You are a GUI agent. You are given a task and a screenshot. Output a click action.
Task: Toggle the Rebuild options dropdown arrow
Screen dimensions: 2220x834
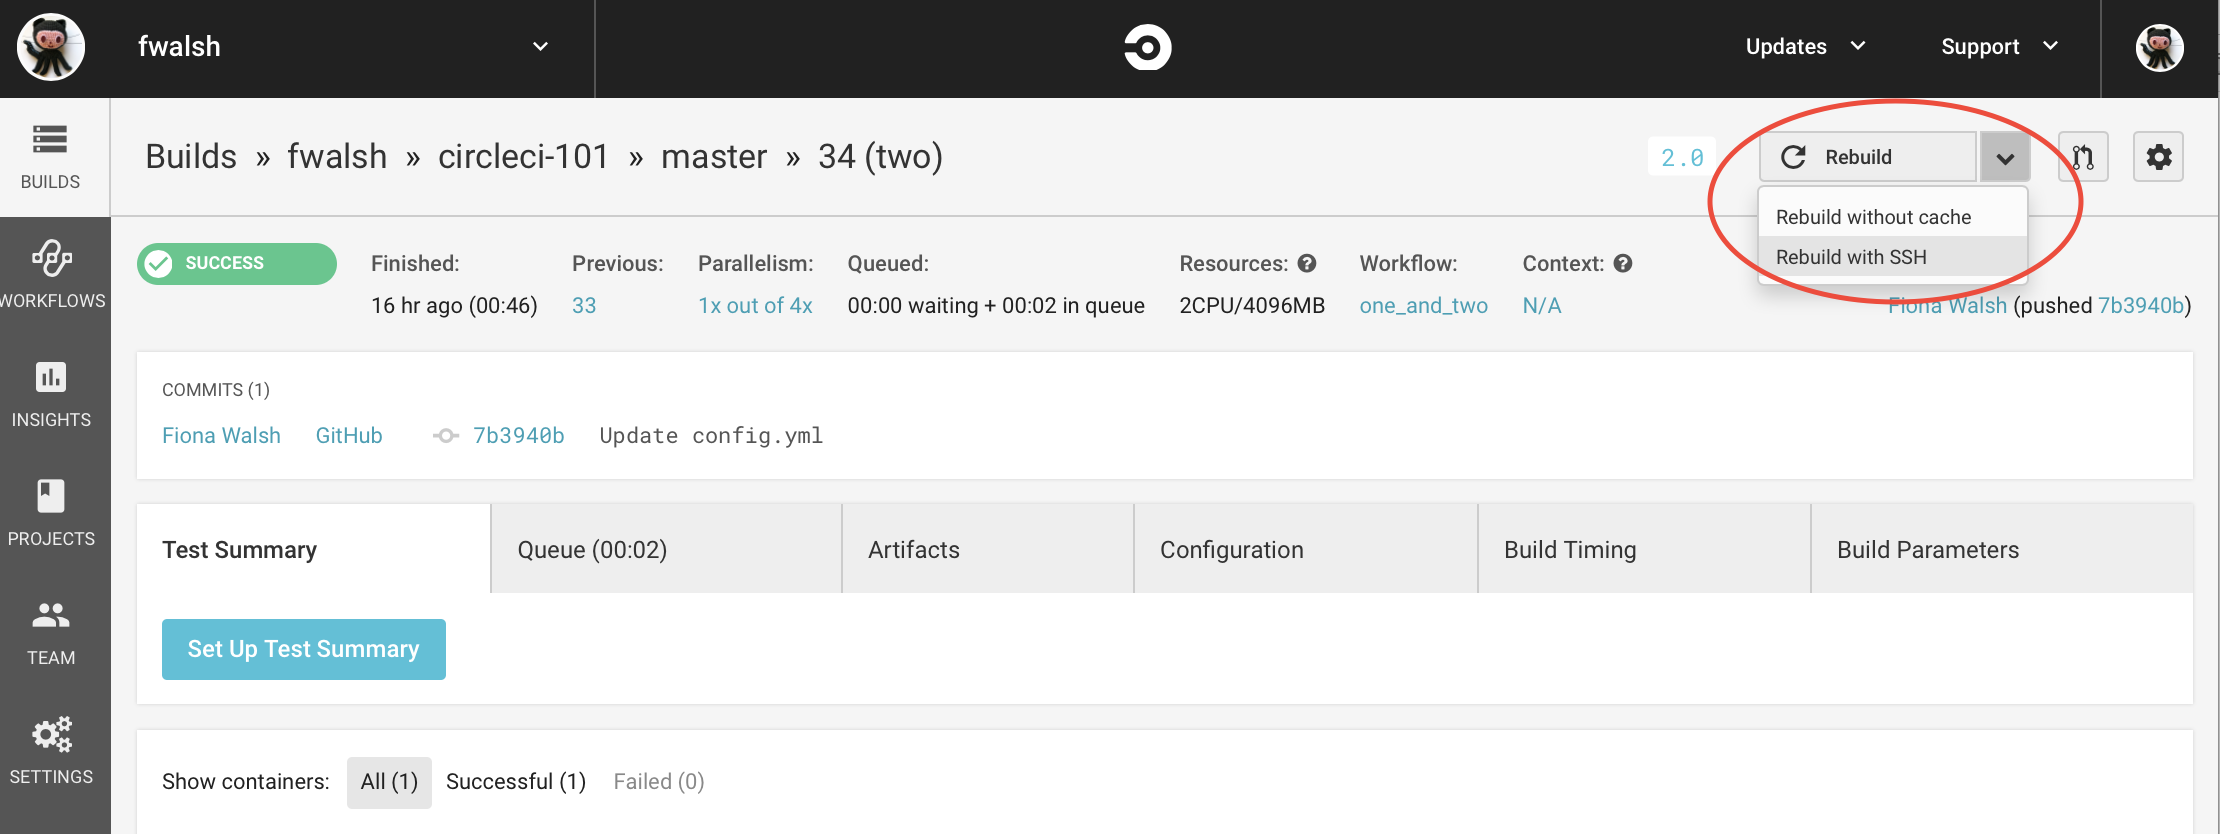point(2004,158)
